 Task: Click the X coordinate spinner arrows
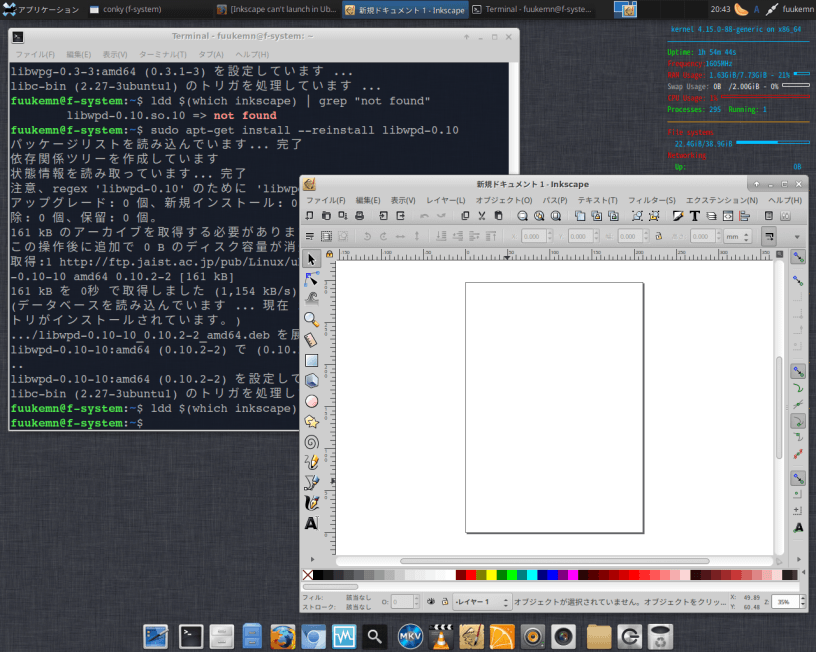pyautogui.click(x=550, y=236)
